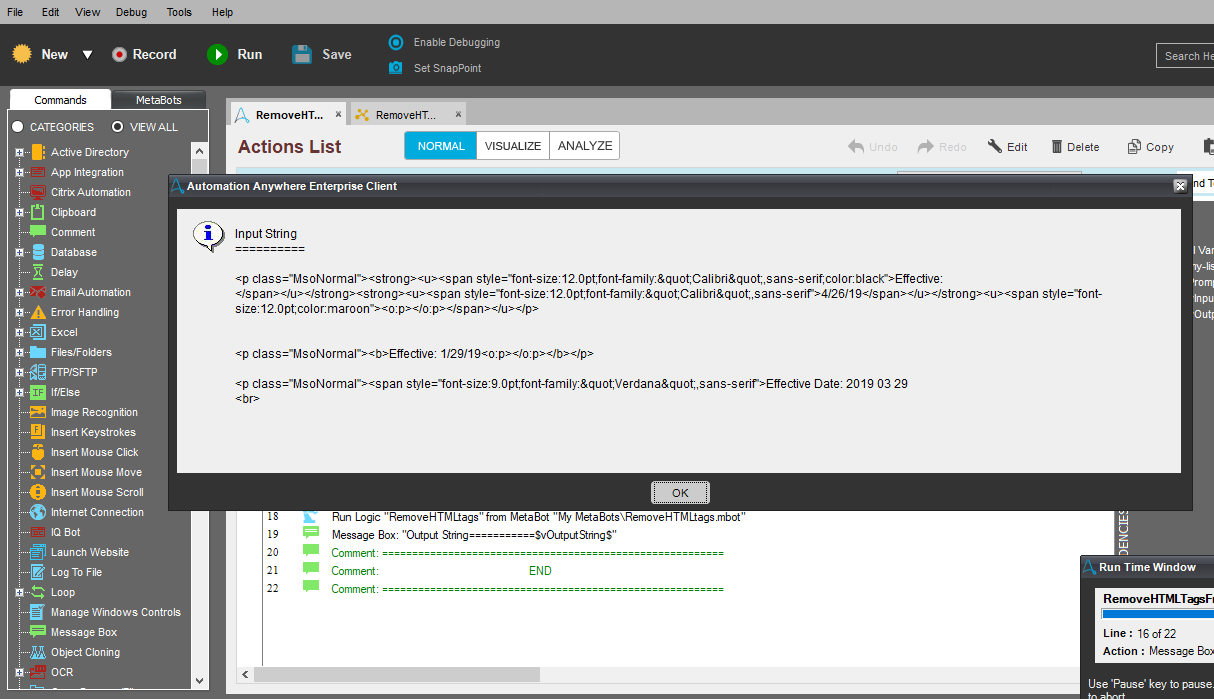Click the Database command icon
Image resolution: width=1214 pixels, height=699 pixels.
coord(38,252)
